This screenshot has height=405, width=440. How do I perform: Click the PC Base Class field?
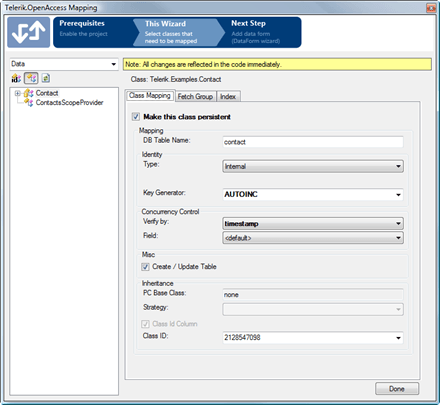[313, 295]
